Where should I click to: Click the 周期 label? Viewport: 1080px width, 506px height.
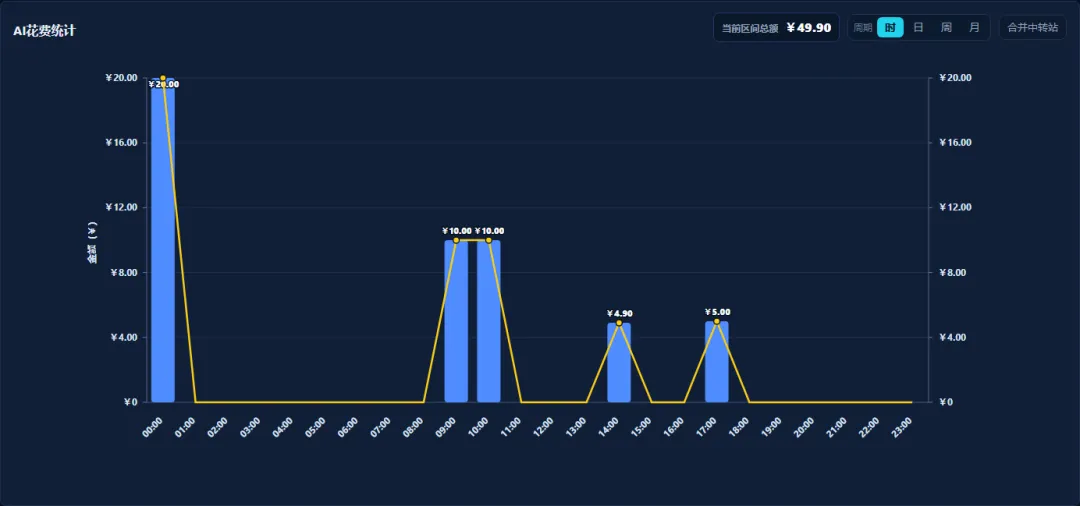tap(863, 28)
